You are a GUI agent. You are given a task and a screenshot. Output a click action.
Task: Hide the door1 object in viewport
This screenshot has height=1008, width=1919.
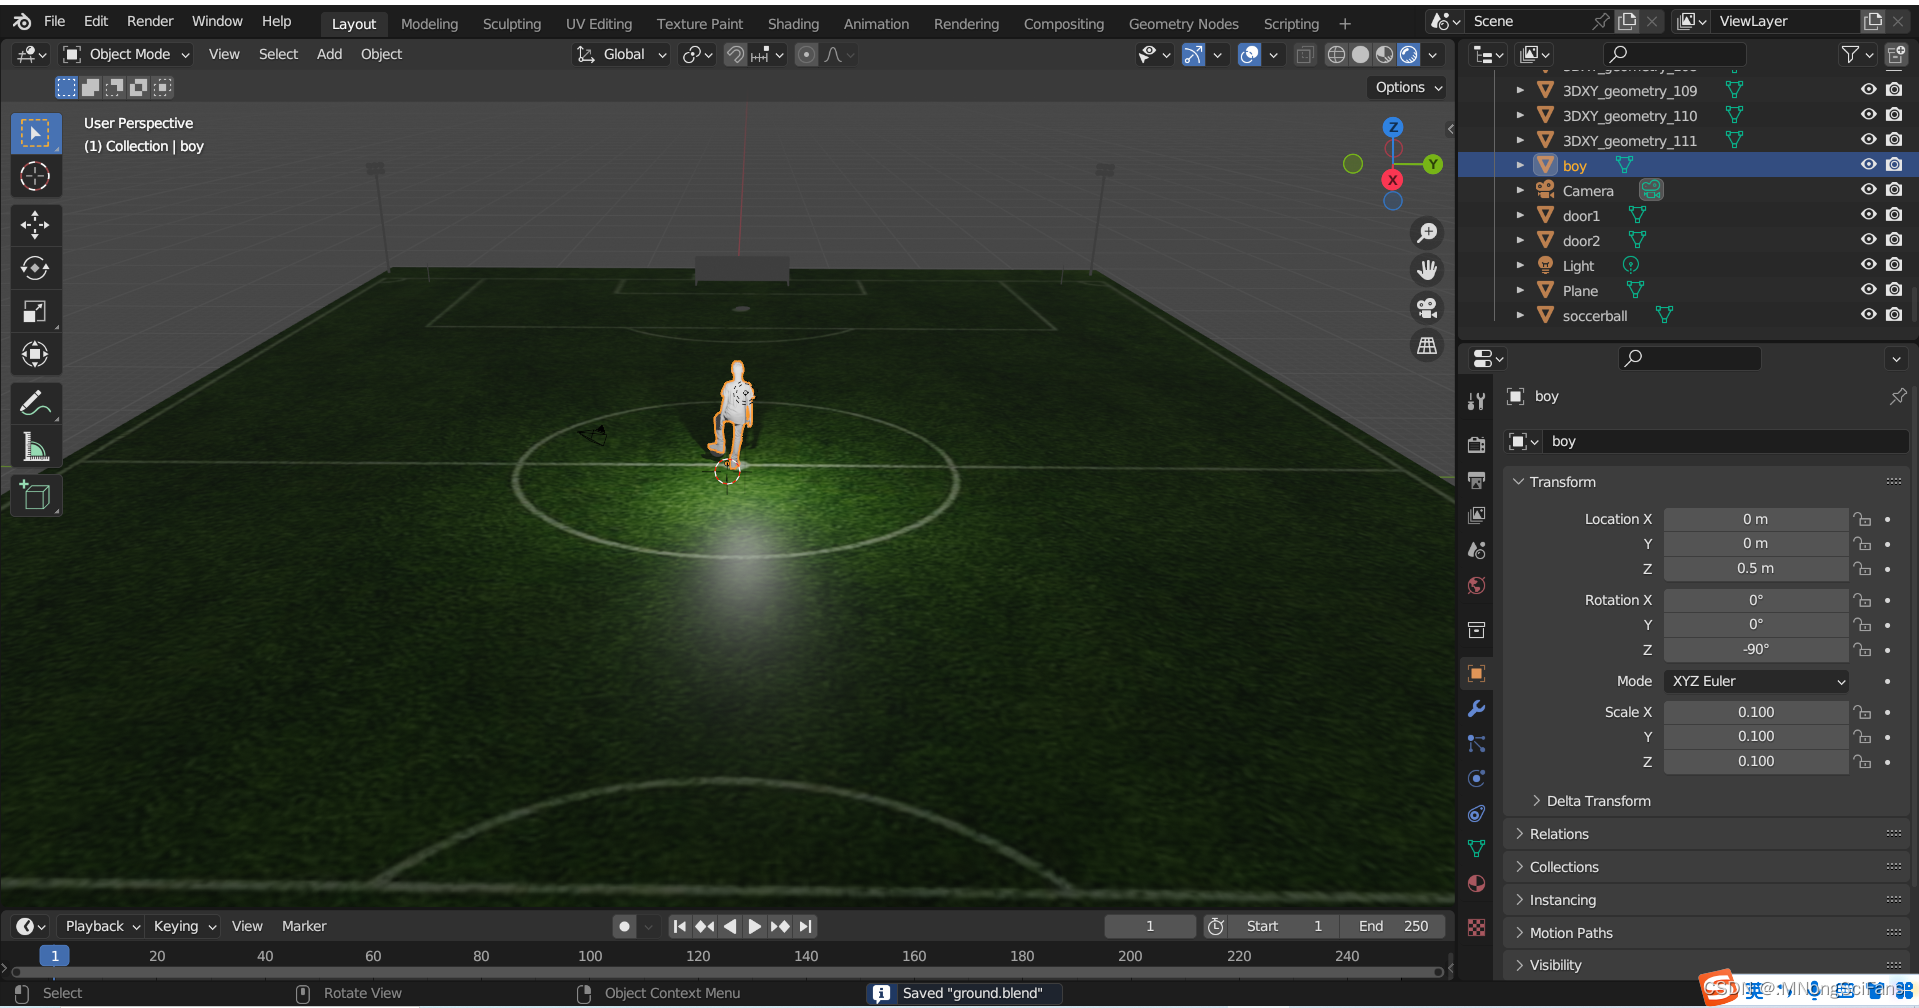[1868, 215]
